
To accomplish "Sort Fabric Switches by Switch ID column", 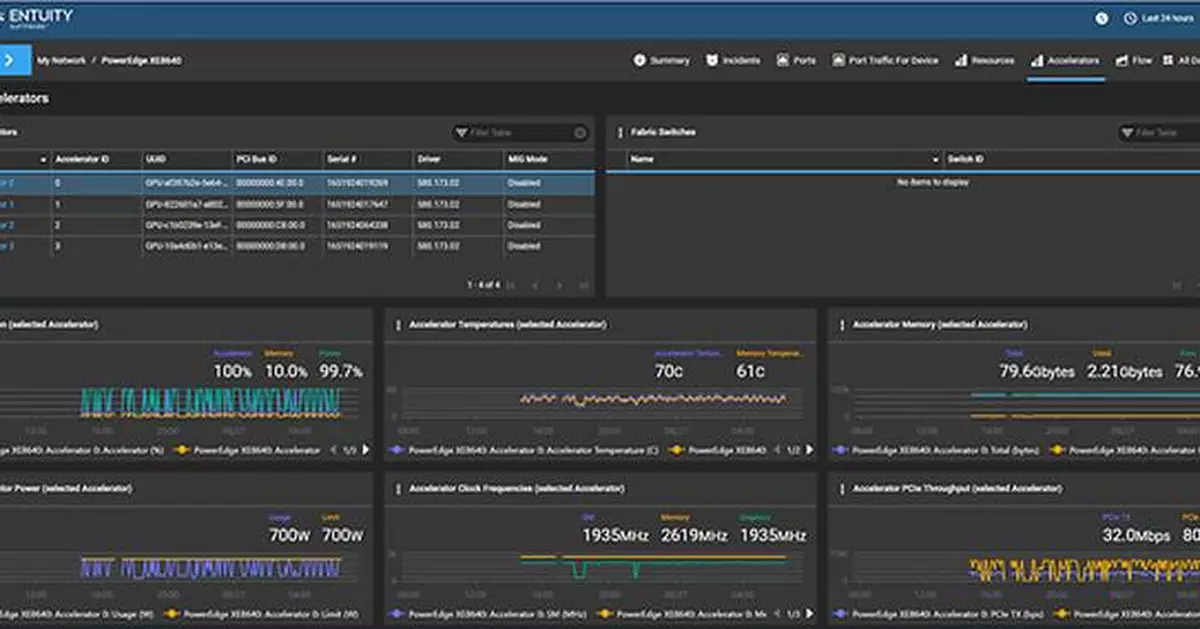I will 1071,159.
